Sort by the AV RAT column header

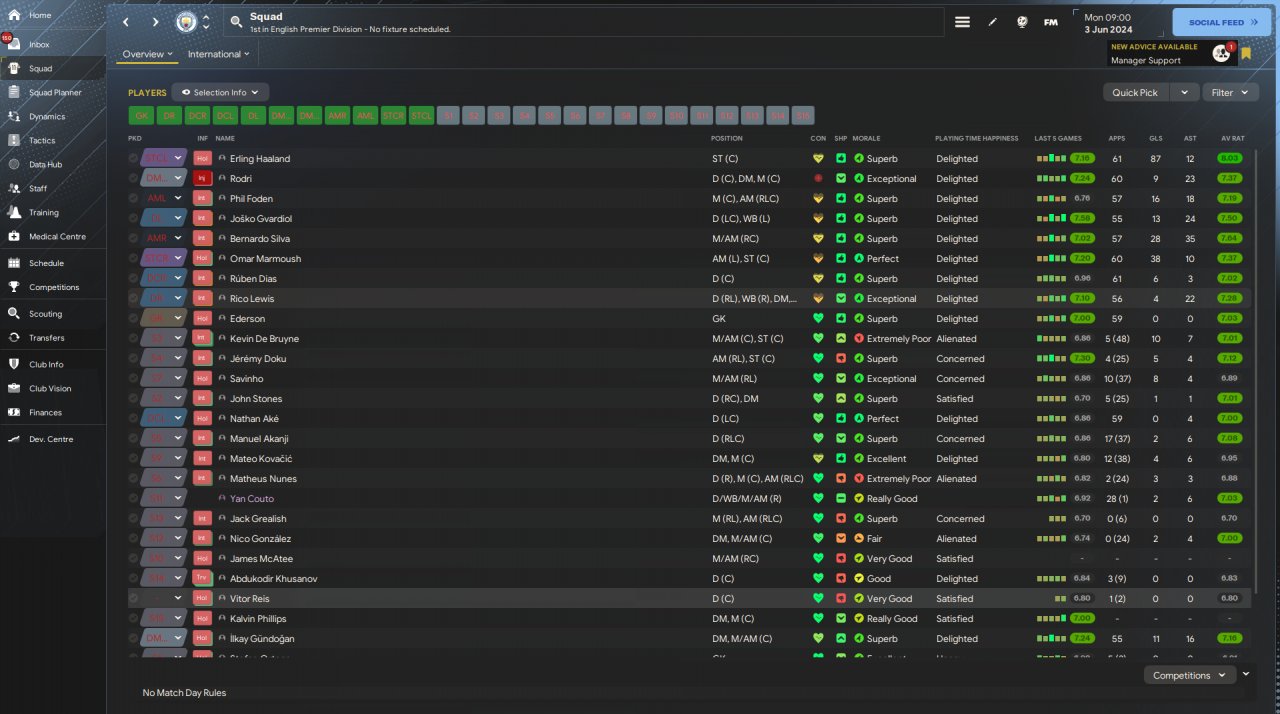[x=1232, y=138]
